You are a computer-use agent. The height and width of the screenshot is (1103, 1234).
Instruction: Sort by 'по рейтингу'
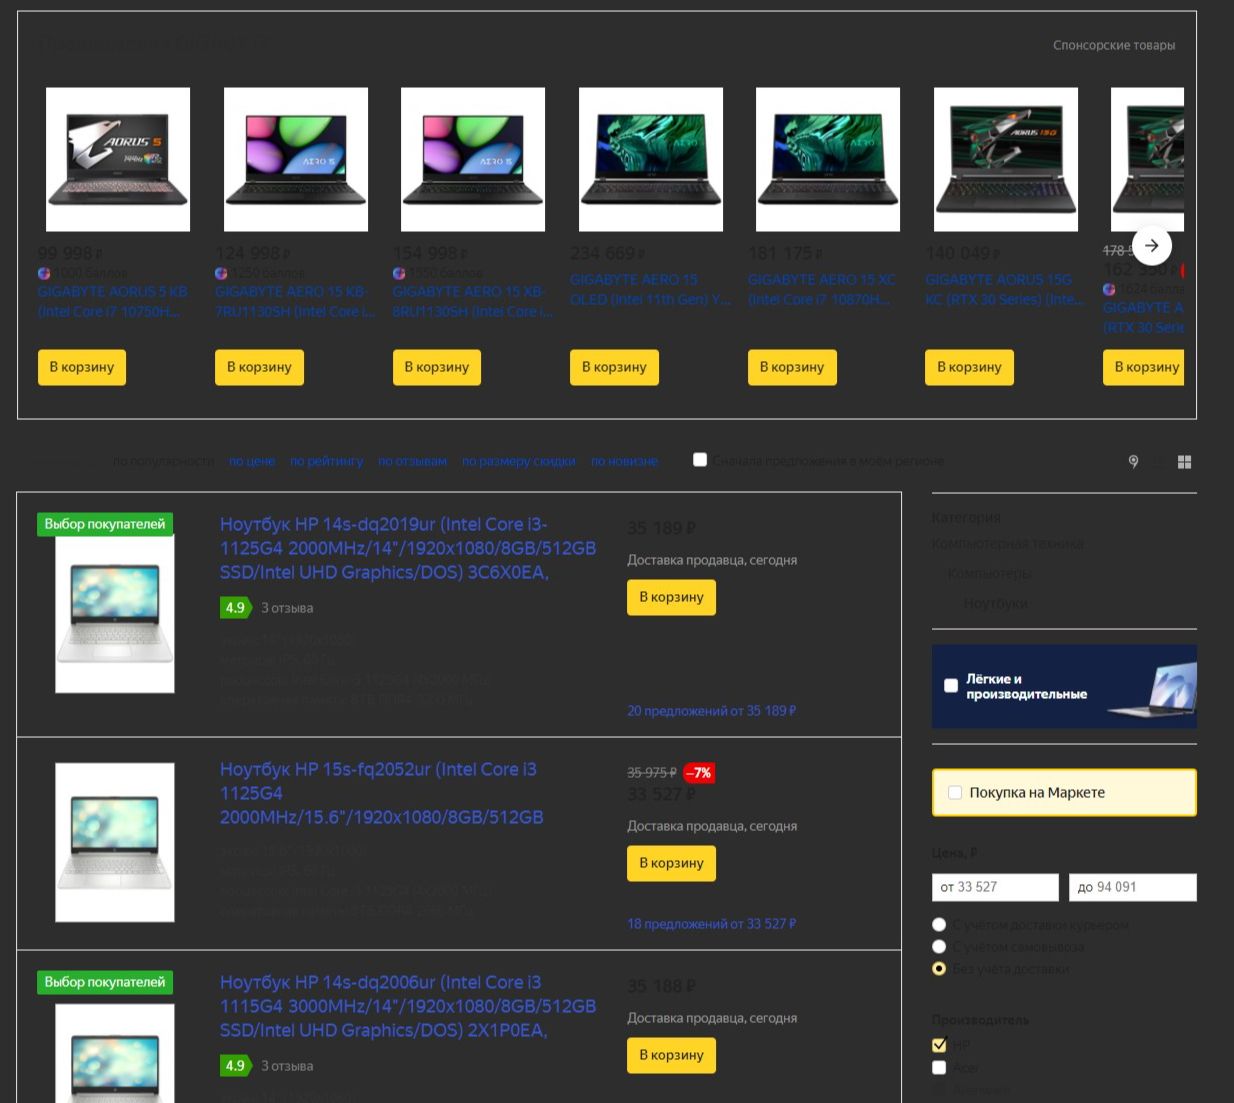tap(327, 461)
